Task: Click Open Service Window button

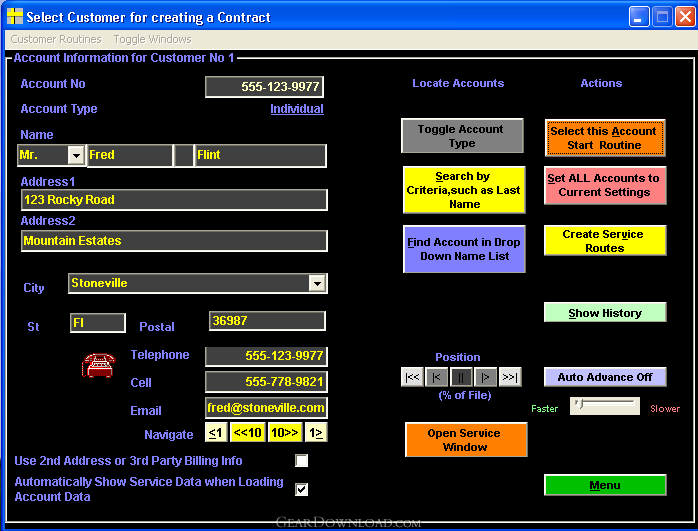Action: 466,440
